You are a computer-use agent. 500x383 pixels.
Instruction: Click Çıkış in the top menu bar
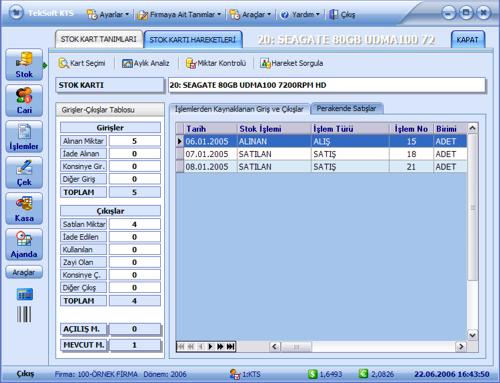pyautogui.click(x=342, y=14)
